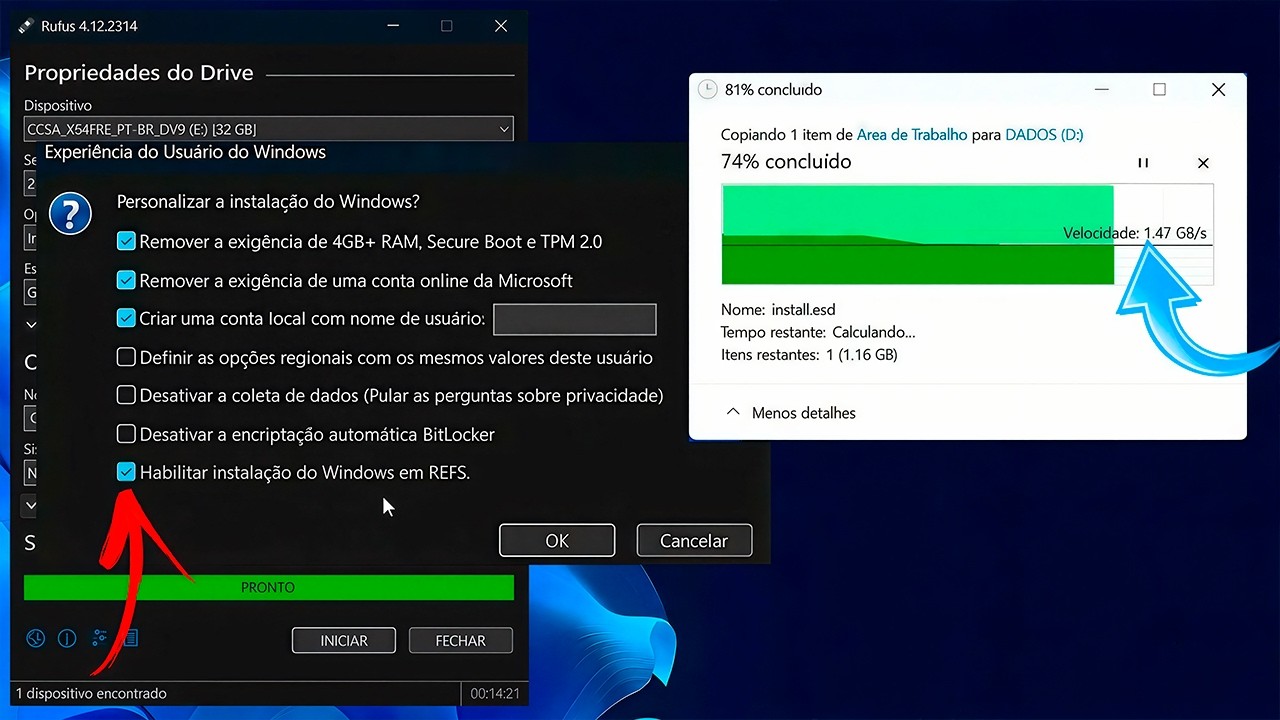Click the green PRONTO progress bar
The height and width of the screenshot is (720, 1280).
click(268, 587)
